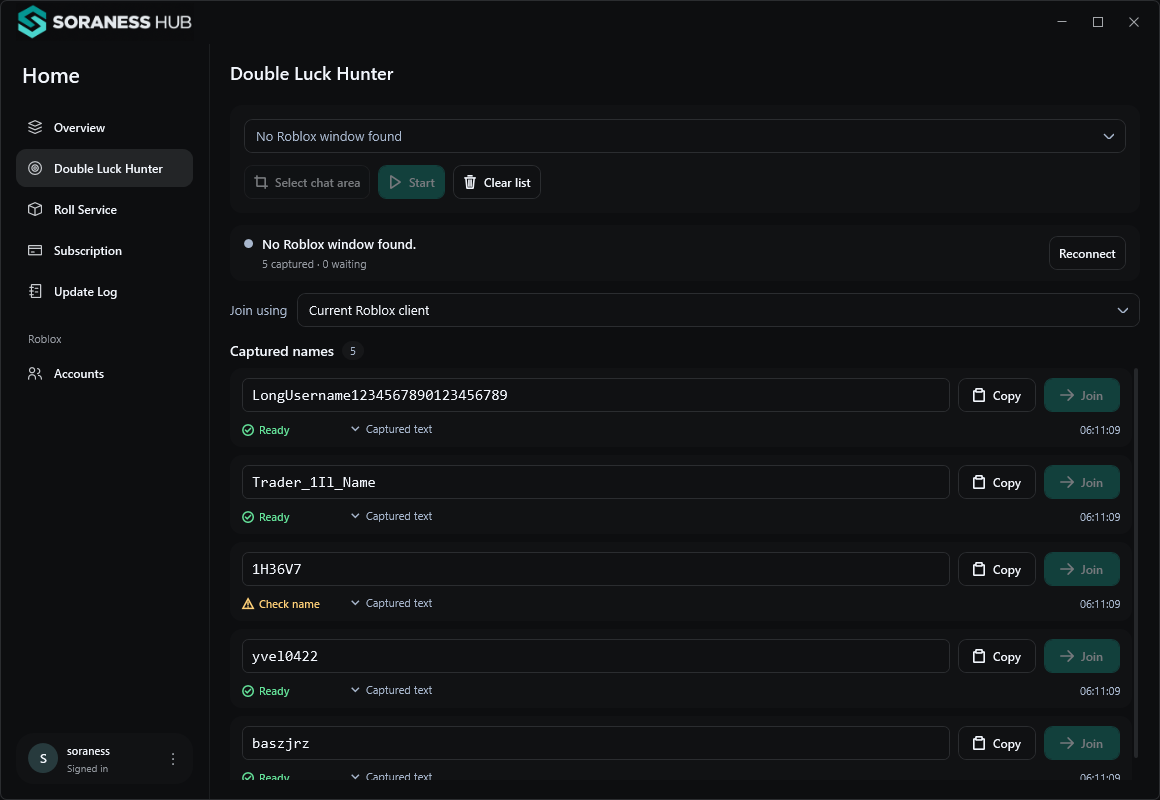Click the Accounts people icon
Viewport: 1160px width, 800px height.
[35, 374]
